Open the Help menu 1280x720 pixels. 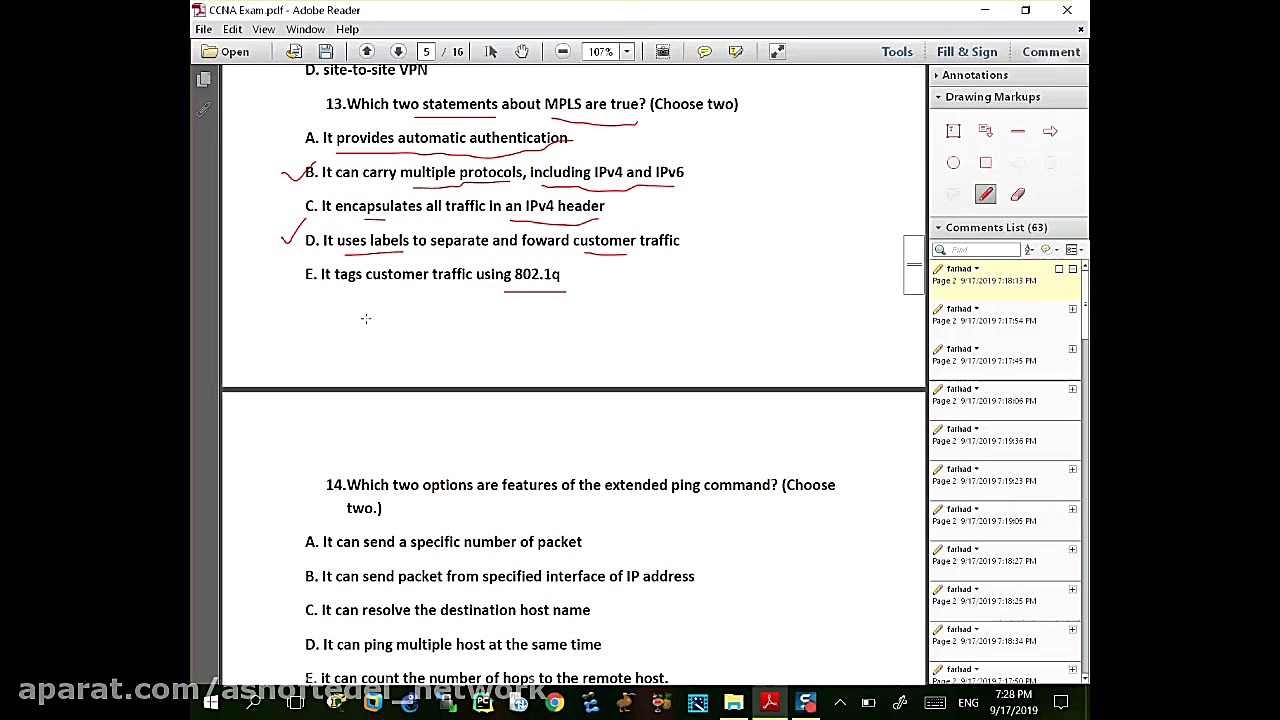[x=347, y=30]
